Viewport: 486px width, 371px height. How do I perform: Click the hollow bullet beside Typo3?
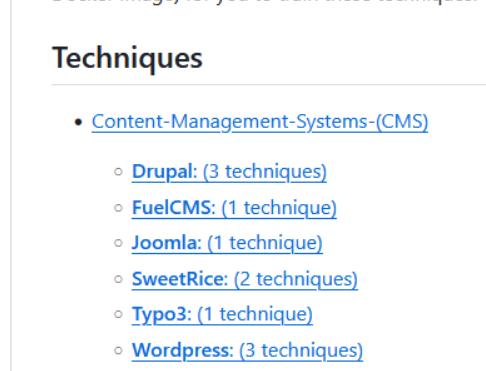tap(118, 314)
